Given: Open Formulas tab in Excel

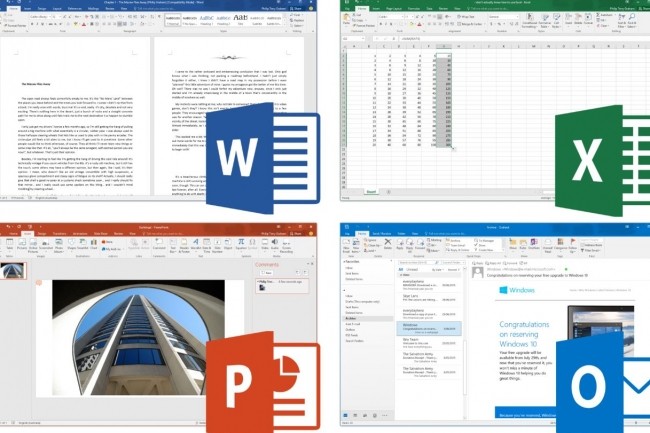Looking at the screenshot, I should tap(413, 8).
